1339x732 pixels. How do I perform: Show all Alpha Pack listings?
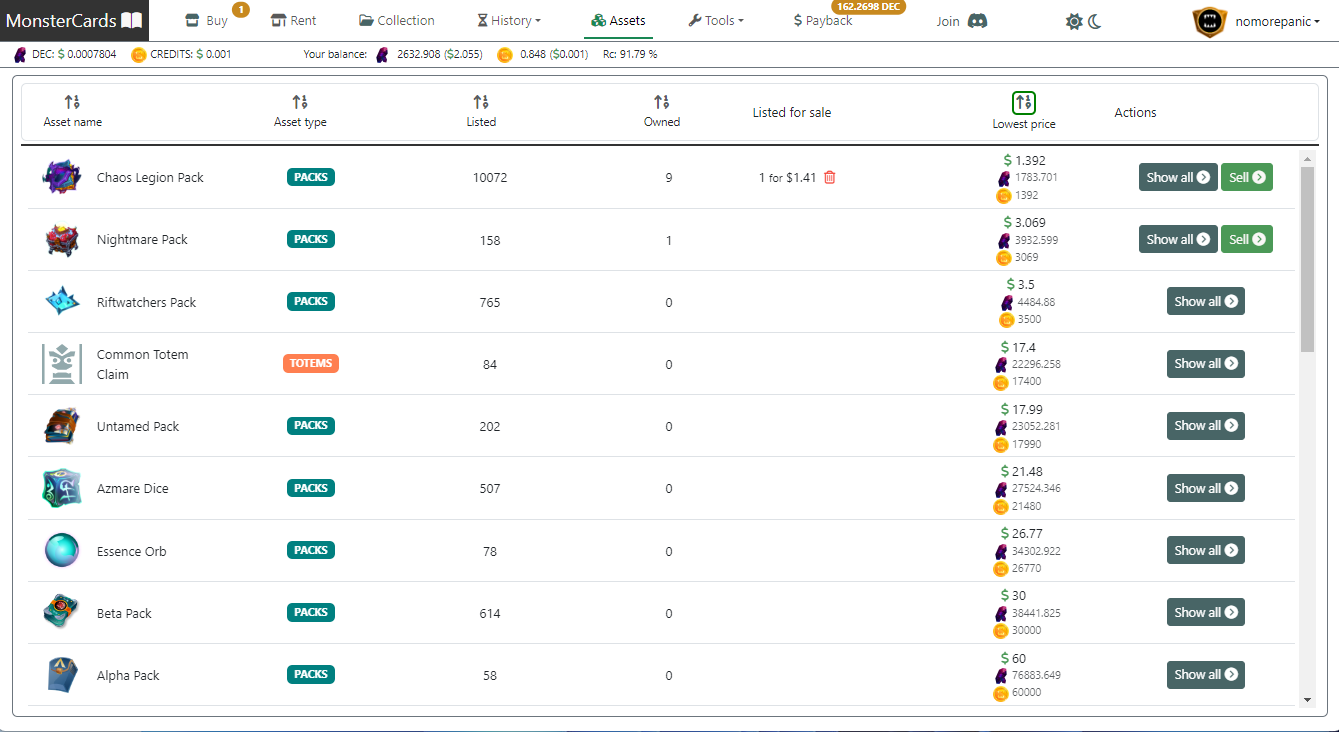click(1206, 674)
